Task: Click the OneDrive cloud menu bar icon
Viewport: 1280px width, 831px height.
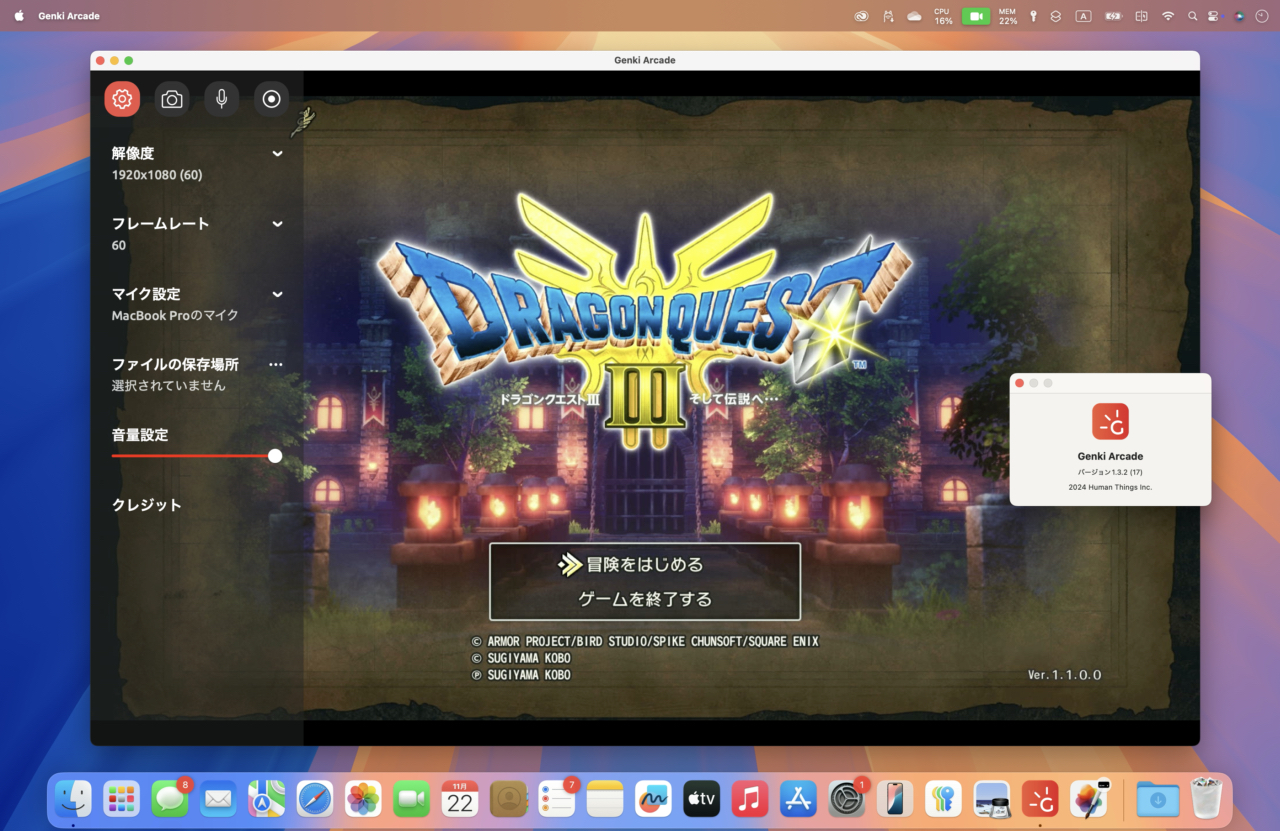Action: pos(914,16)
